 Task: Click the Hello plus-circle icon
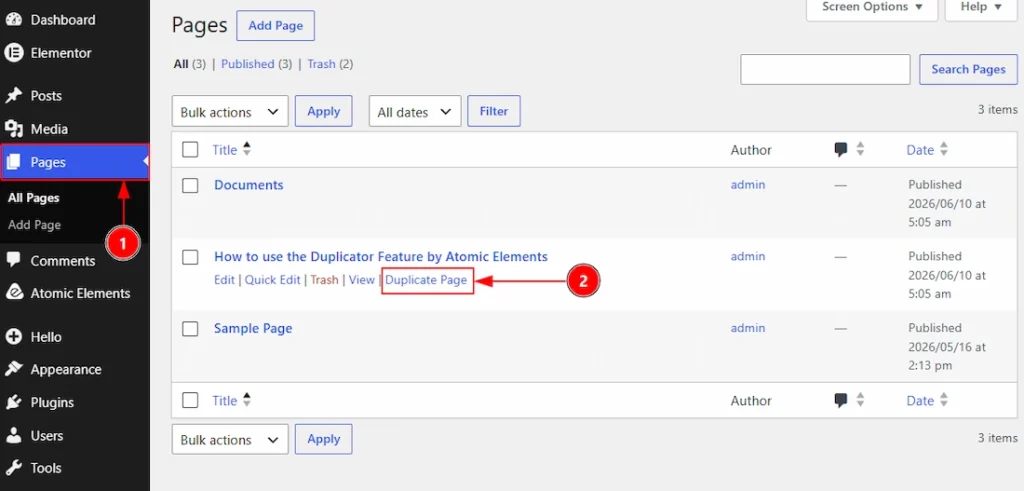click(x=14, y=337)
